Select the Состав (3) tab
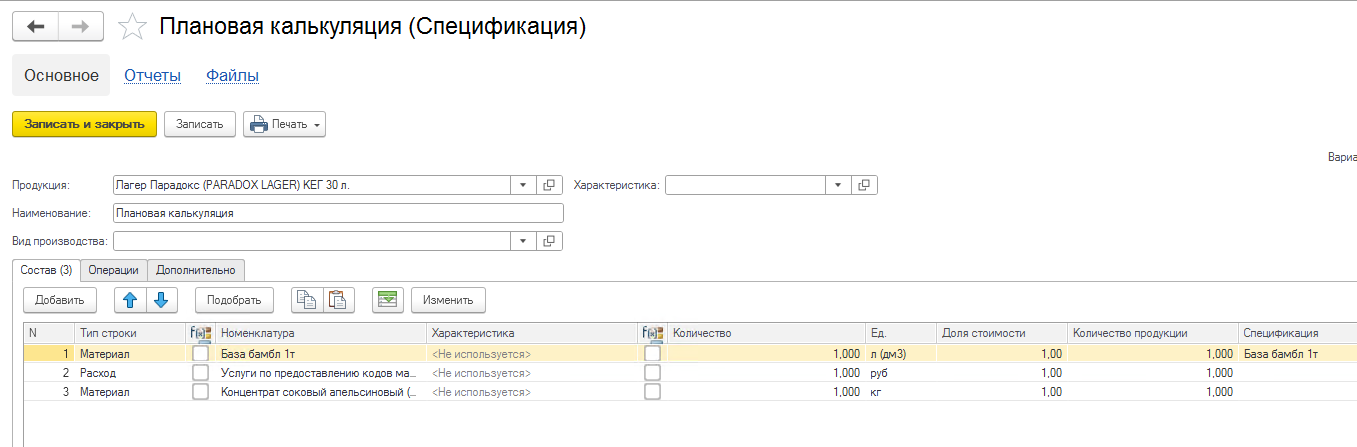 pyautogui.click(x=46, y=270)
